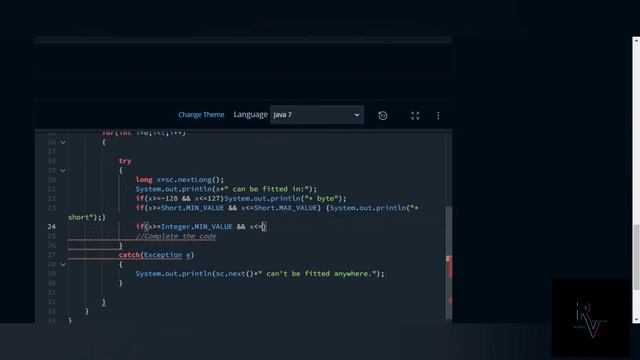640x360 pixels.
Task: Click "Short.MIN_VALUE" in line 23
Action: click(x=192, y=208)
